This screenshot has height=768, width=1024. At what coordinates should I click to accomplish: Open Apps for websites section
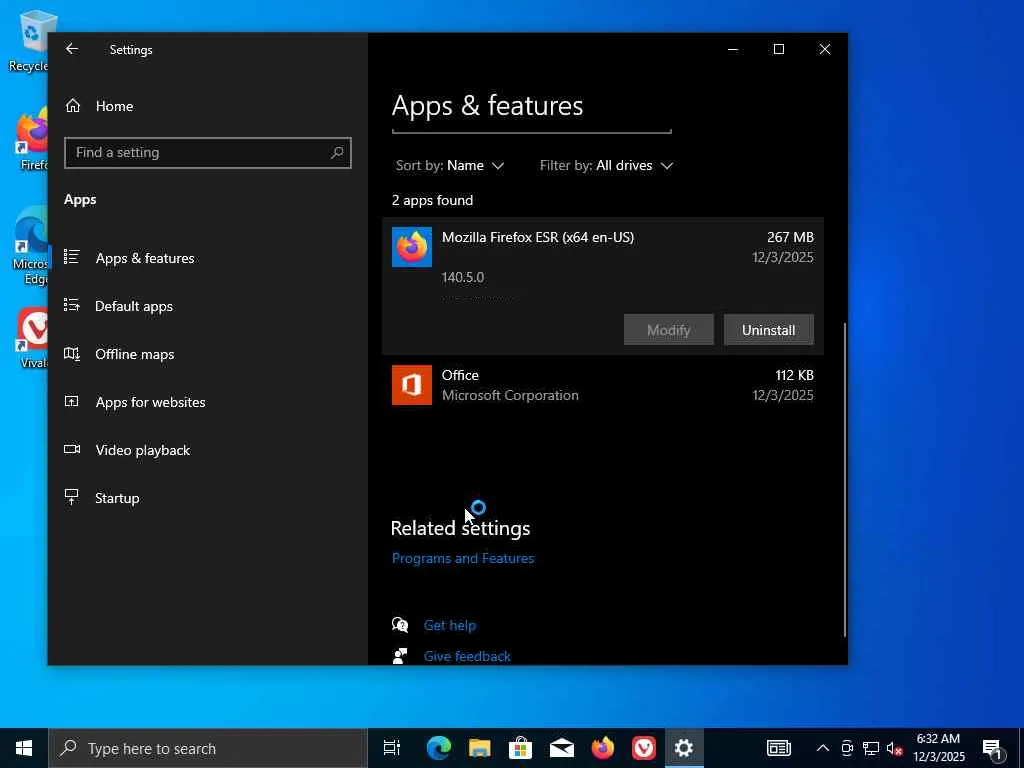[208, 402]
